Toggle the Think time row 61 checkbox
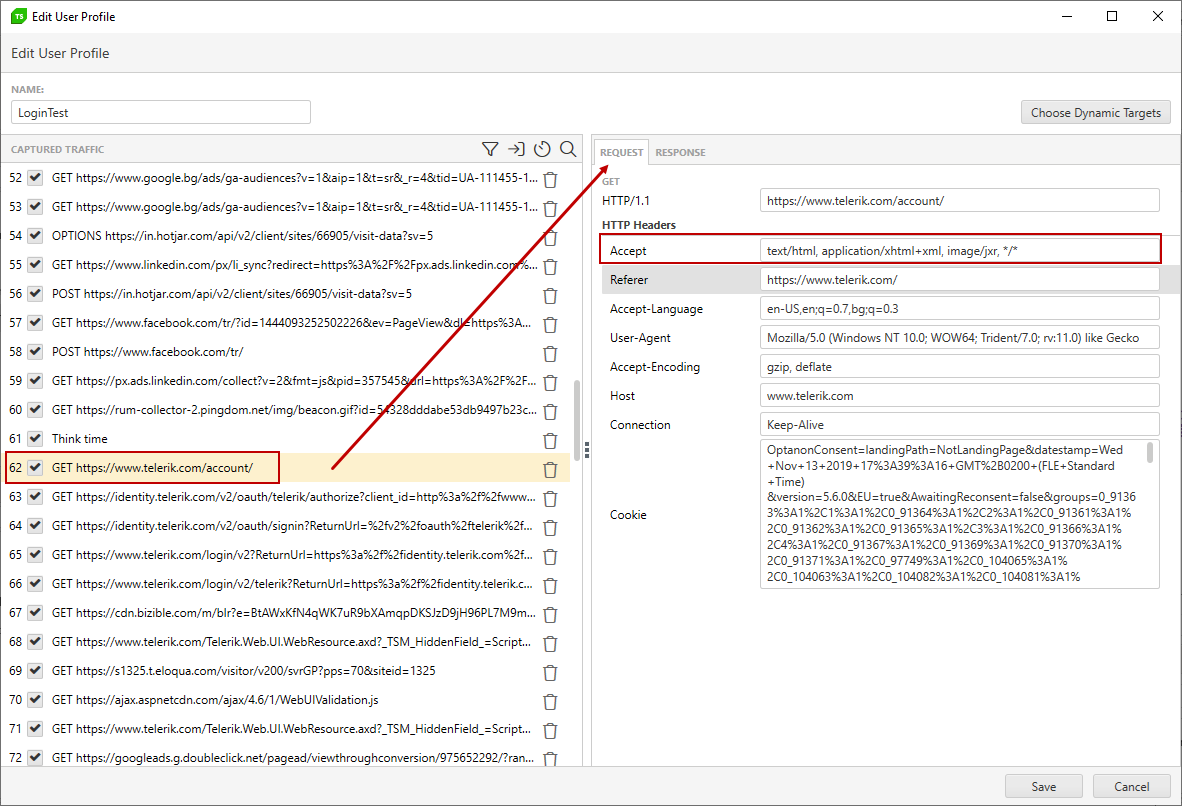 pos(35,438)
